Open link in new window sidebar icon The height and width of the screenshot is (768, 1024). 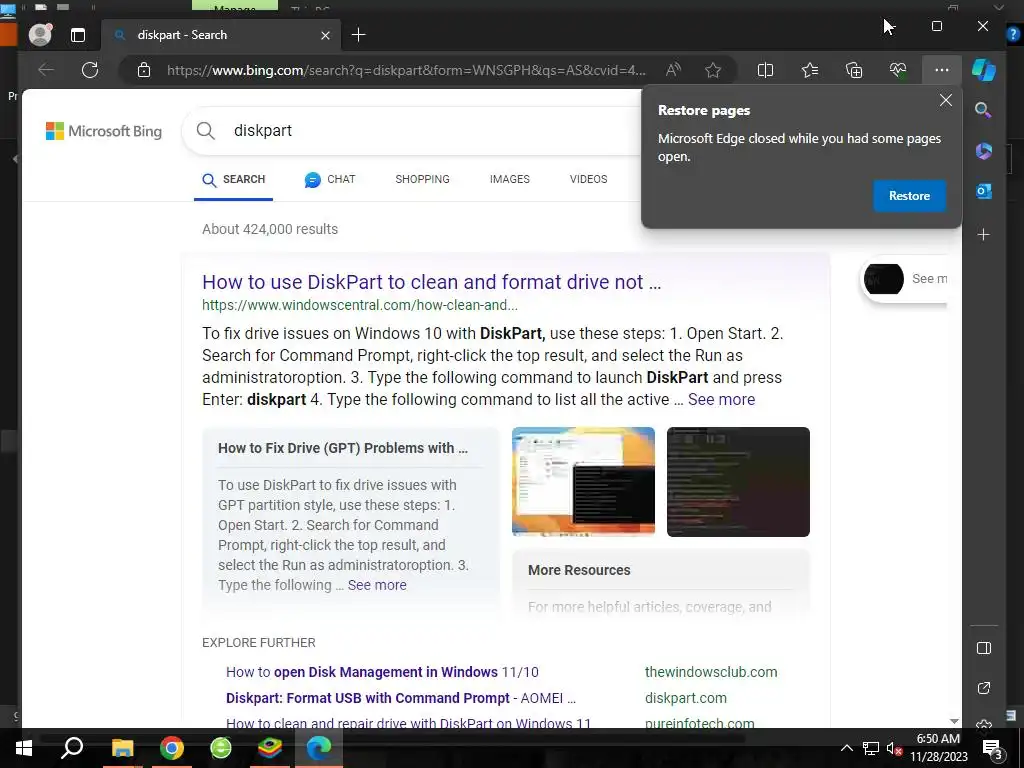click(984, 688)
